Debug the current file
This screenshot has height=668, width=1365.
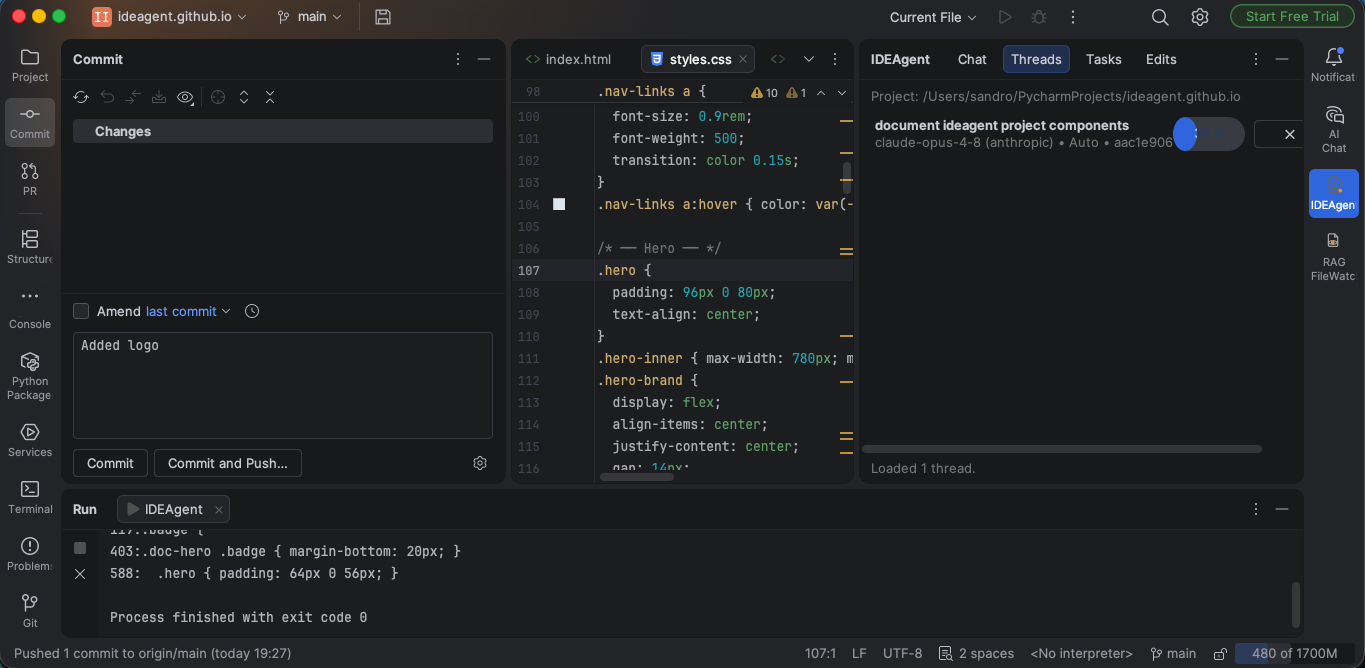[x=1039, y=17]
